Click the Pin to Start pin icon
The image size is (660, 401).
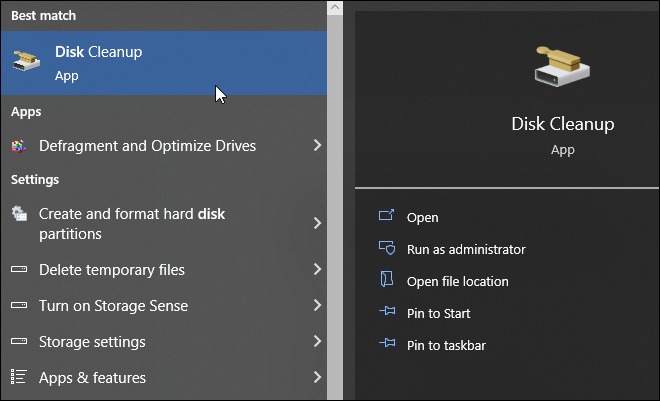pyautogui.click(x=387, y=311)
